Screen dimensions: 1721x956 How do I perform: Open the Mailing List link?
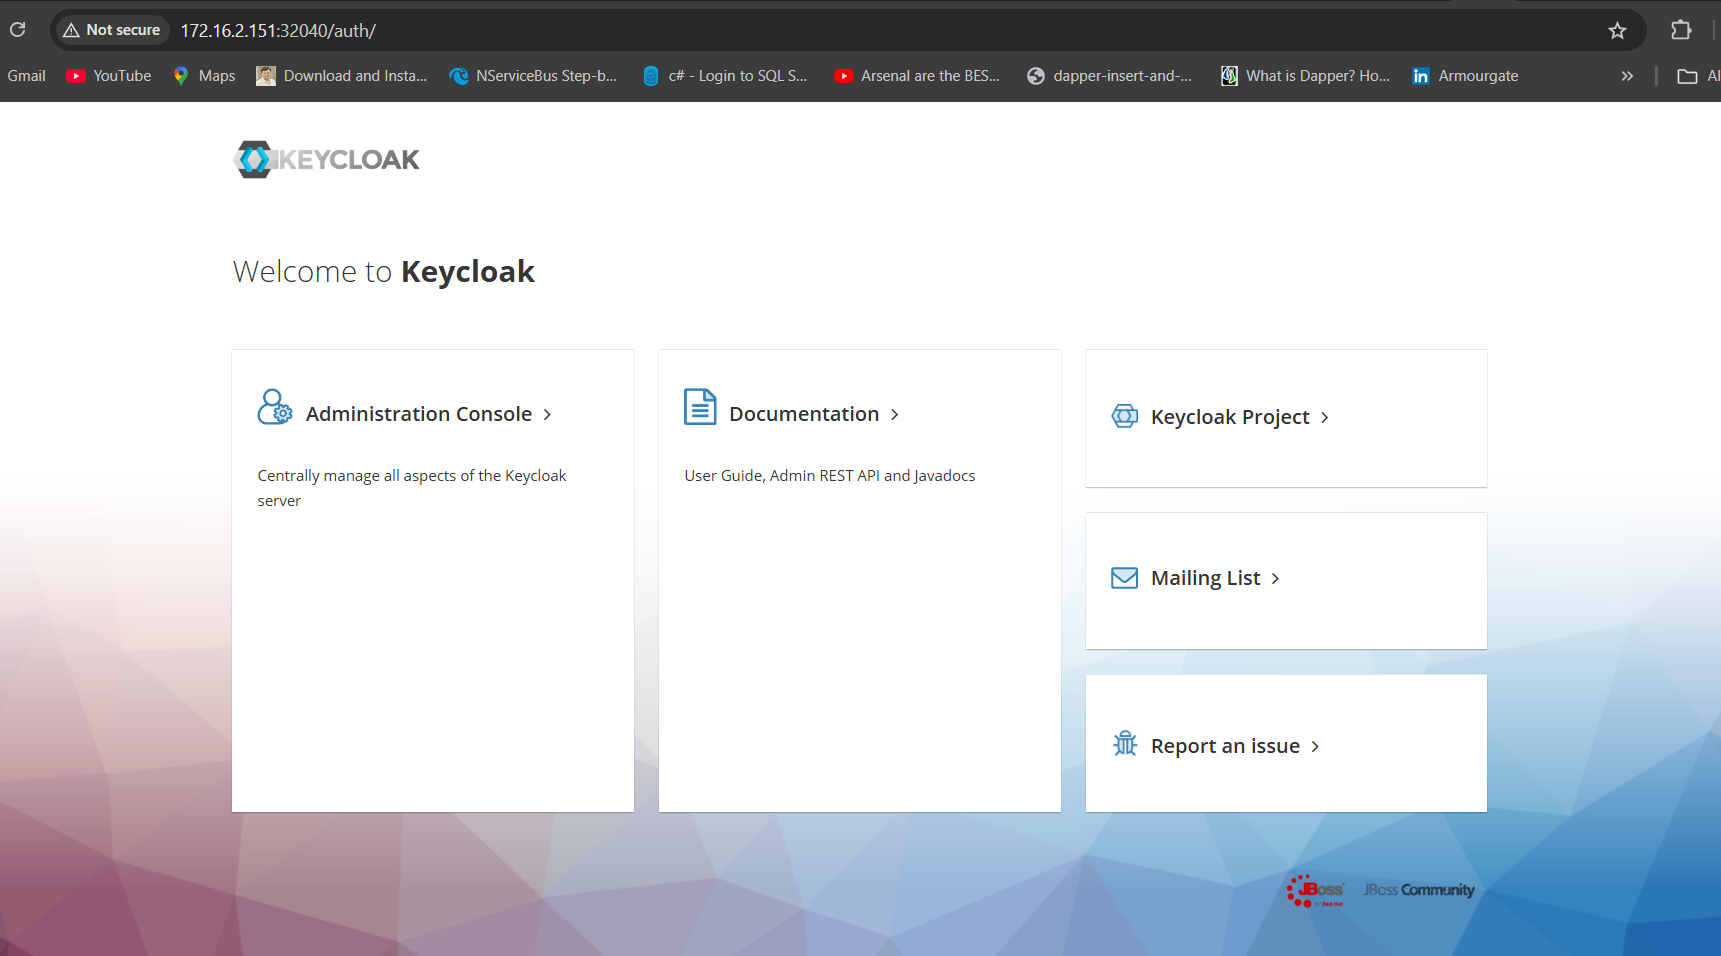(x=1206, y=578)
